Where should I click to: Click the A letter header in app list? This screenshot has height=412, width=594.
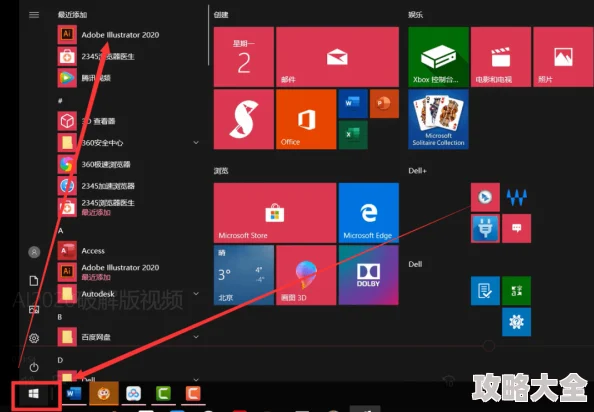click(x=60, y=231)
